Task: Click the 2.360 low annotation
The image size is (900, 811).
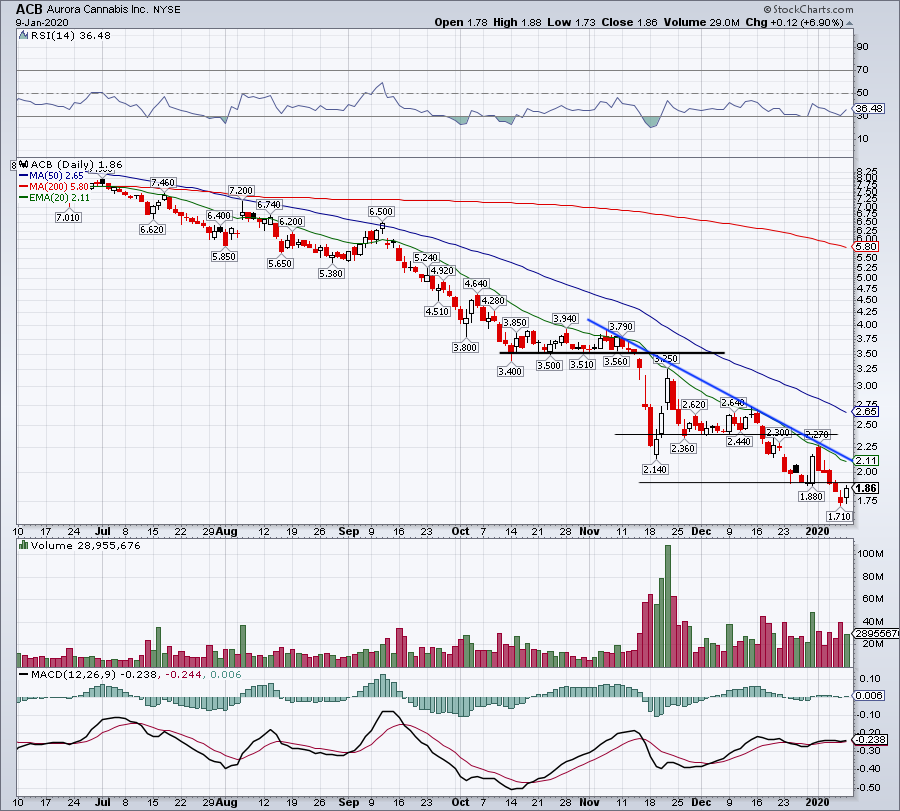Action: (683, 448)
